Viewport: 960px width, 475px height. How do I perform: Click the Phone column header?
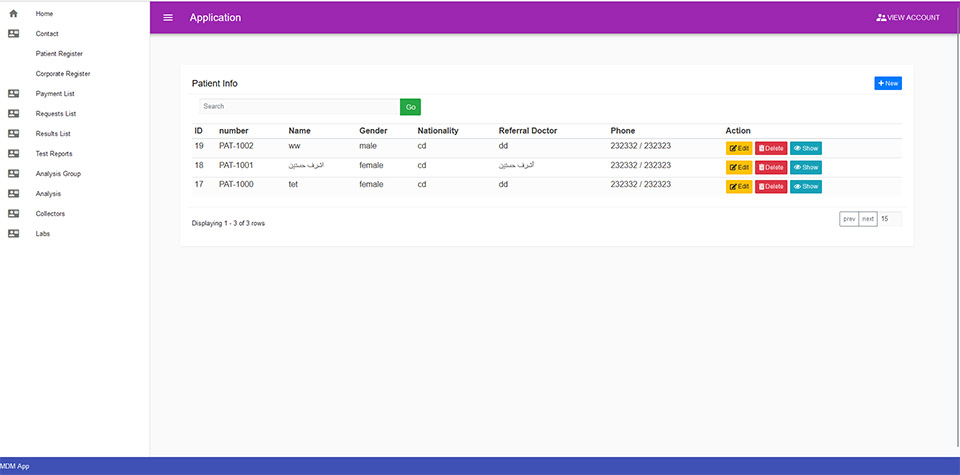[623, 131]
